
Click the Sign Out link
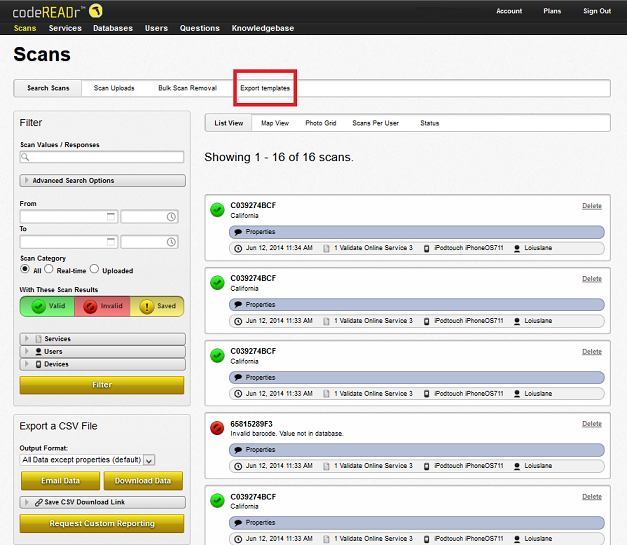(597, 11)
